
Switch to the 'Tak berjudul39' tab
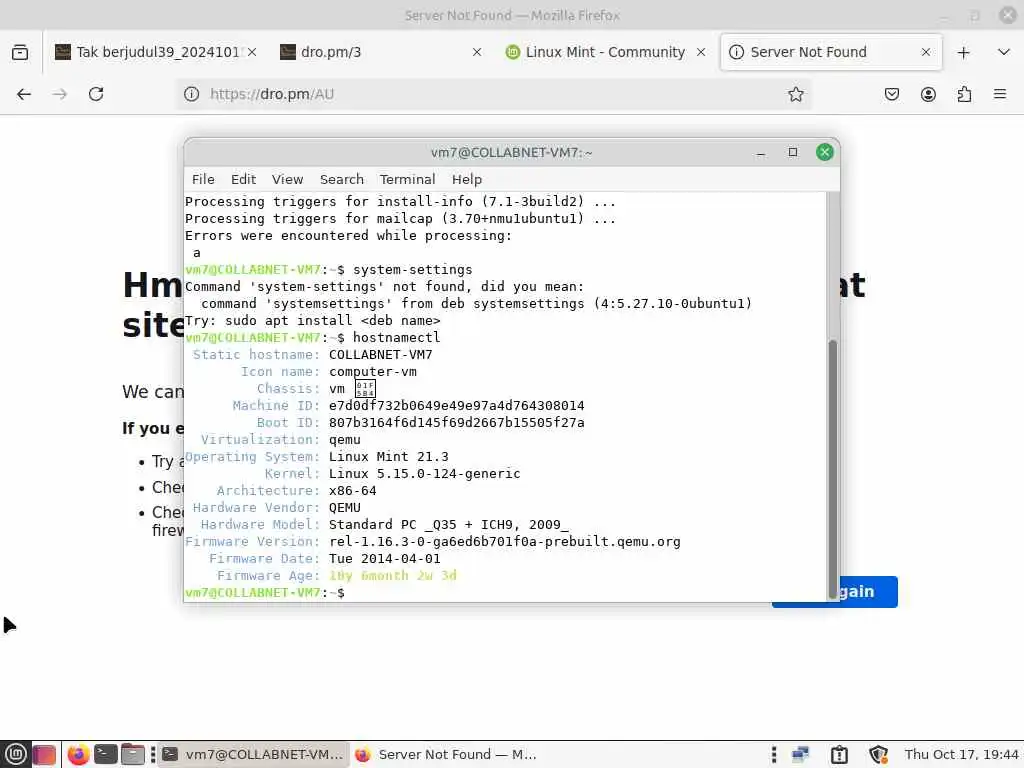[155, 52]
